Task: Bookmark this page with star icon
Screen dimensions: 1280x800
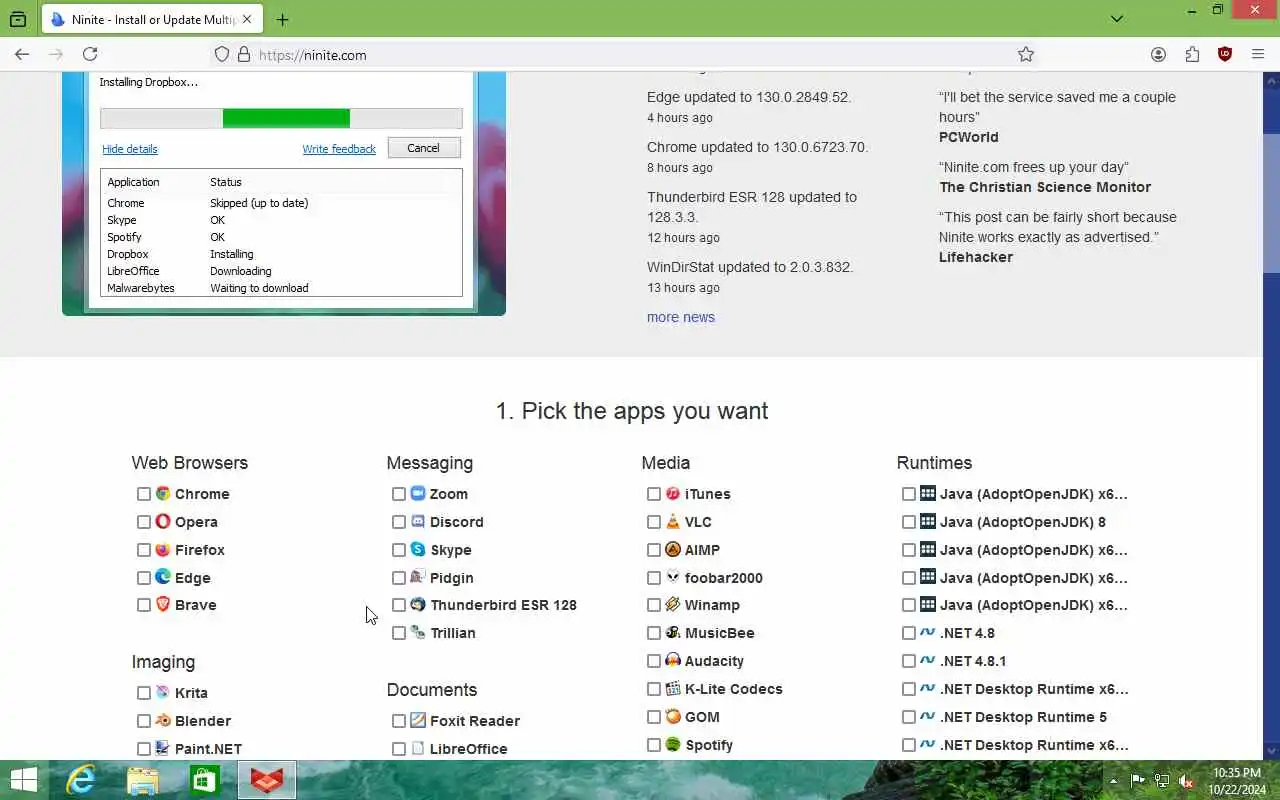Action: pyautogui.click(x=1026, y=55)
